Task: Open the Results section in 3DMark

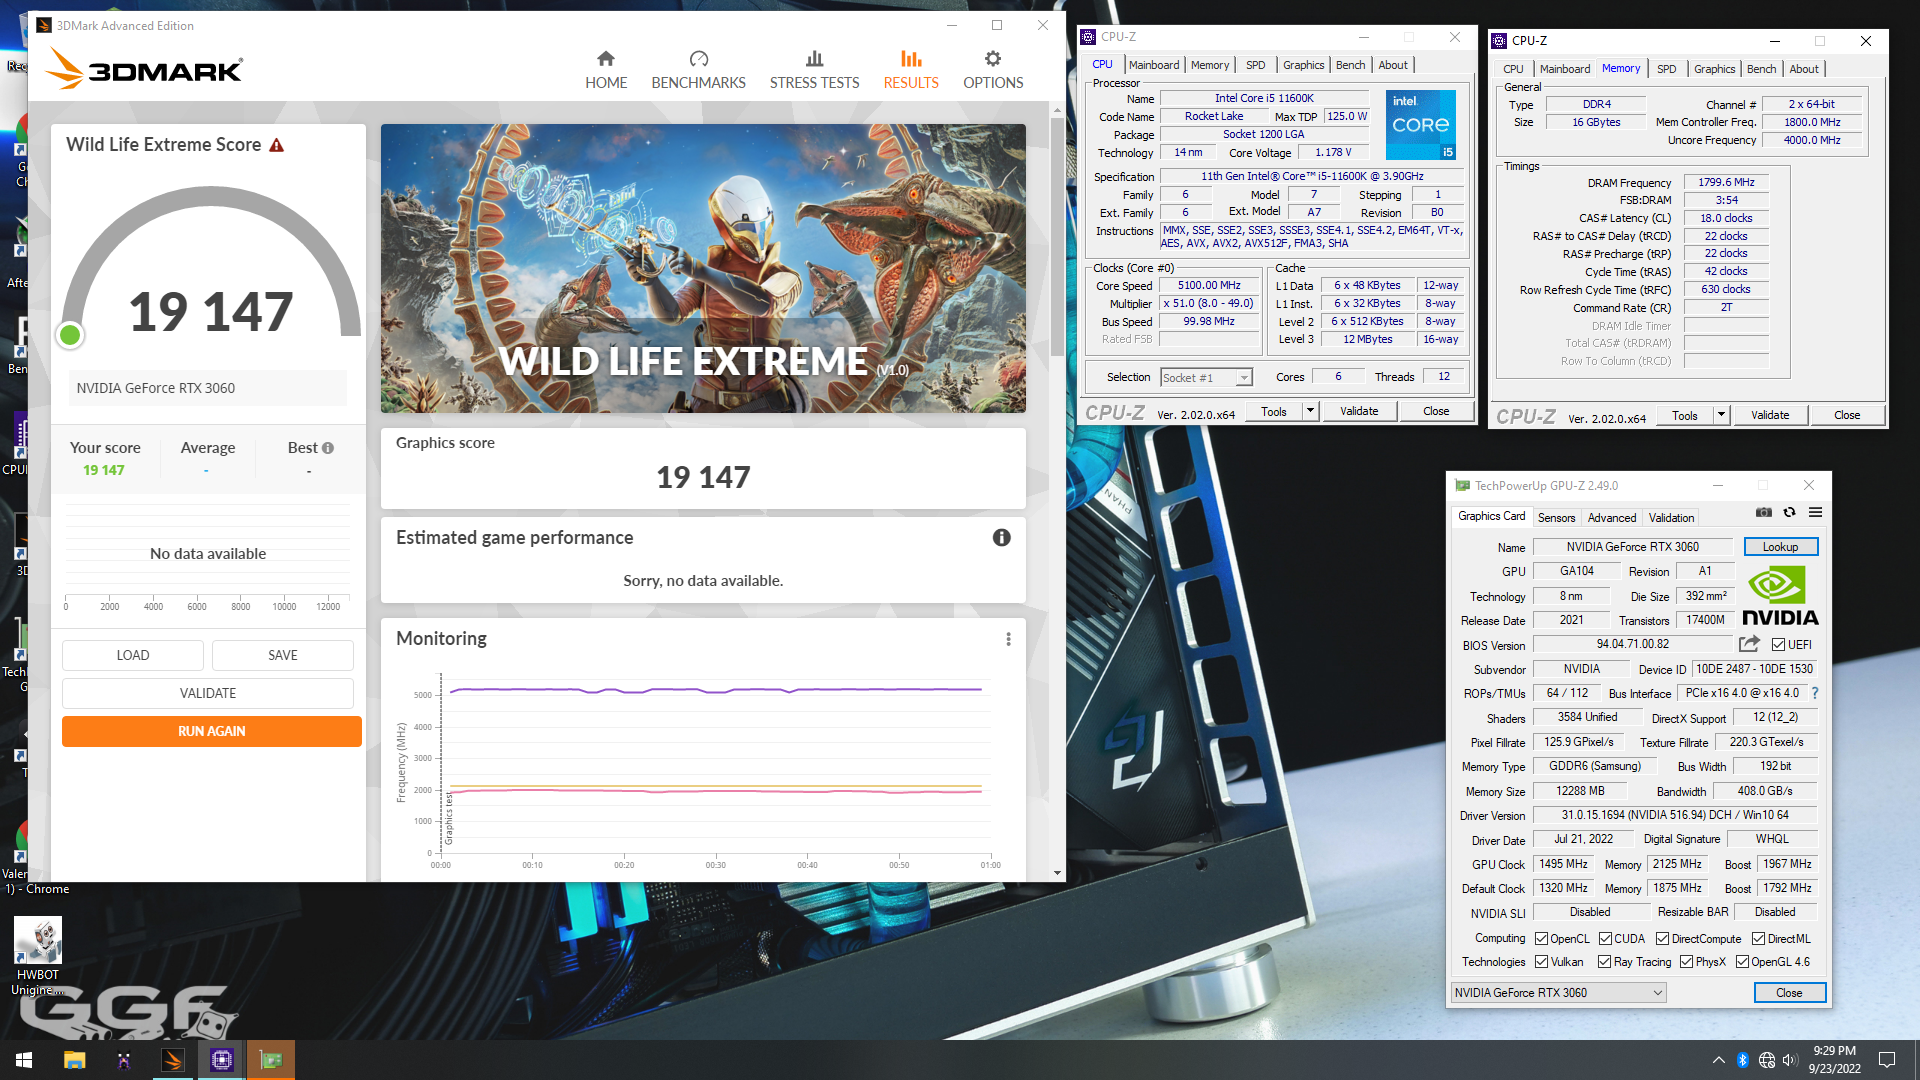Action: pyautogui.click(x=910, y=70)
